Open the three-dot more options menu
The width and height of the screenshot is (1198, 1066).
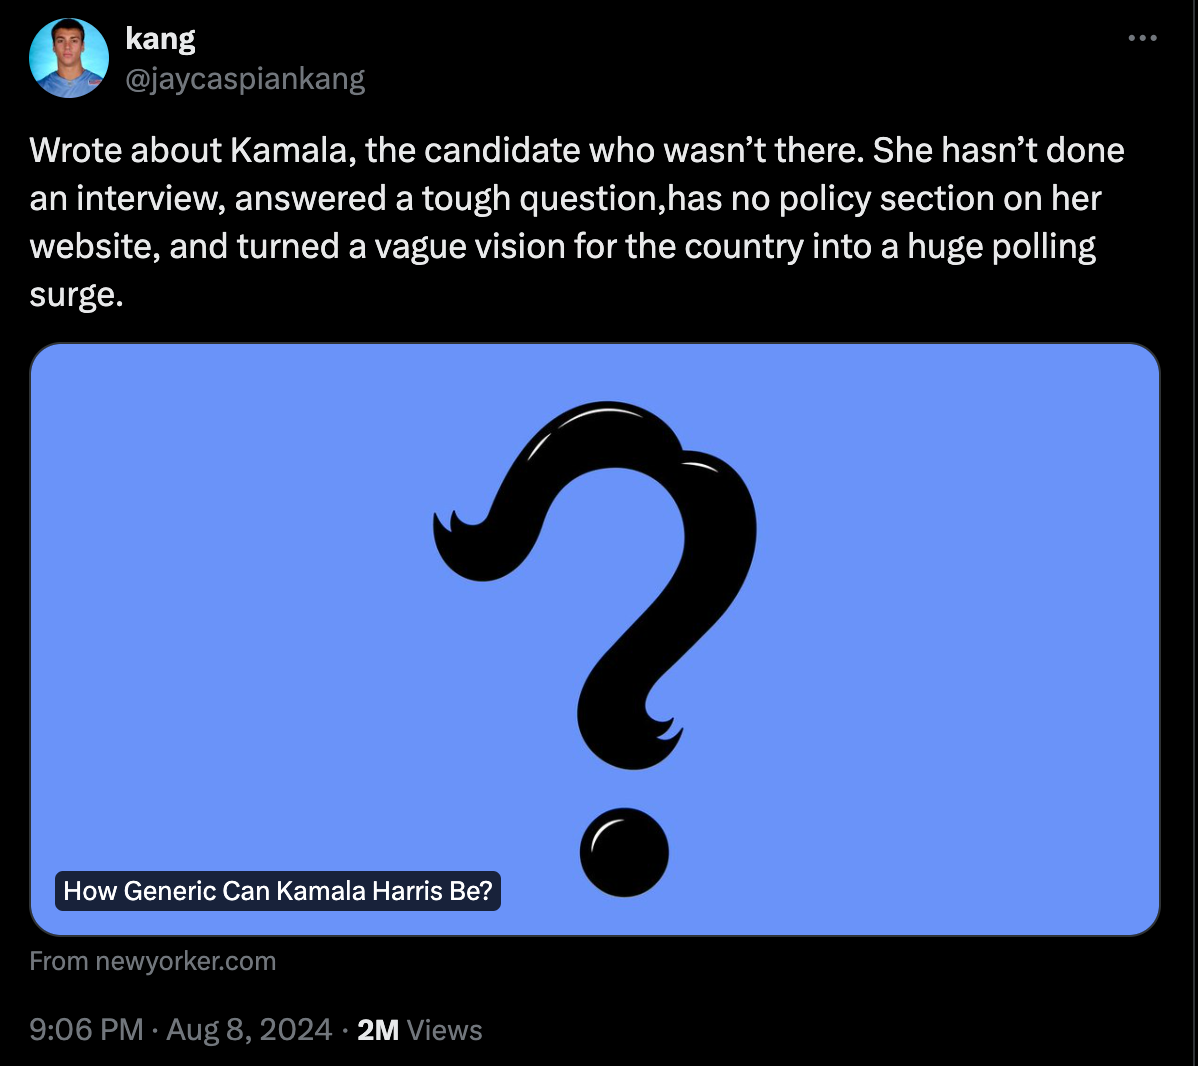click(1142, 38)
